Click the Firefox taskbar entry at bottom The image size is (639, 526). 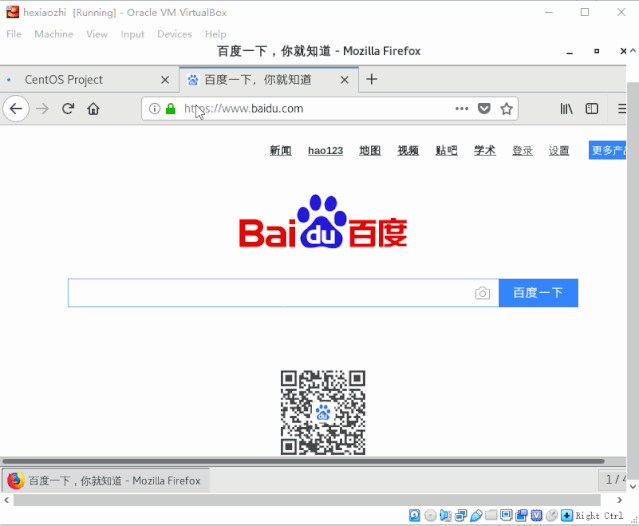106,481
